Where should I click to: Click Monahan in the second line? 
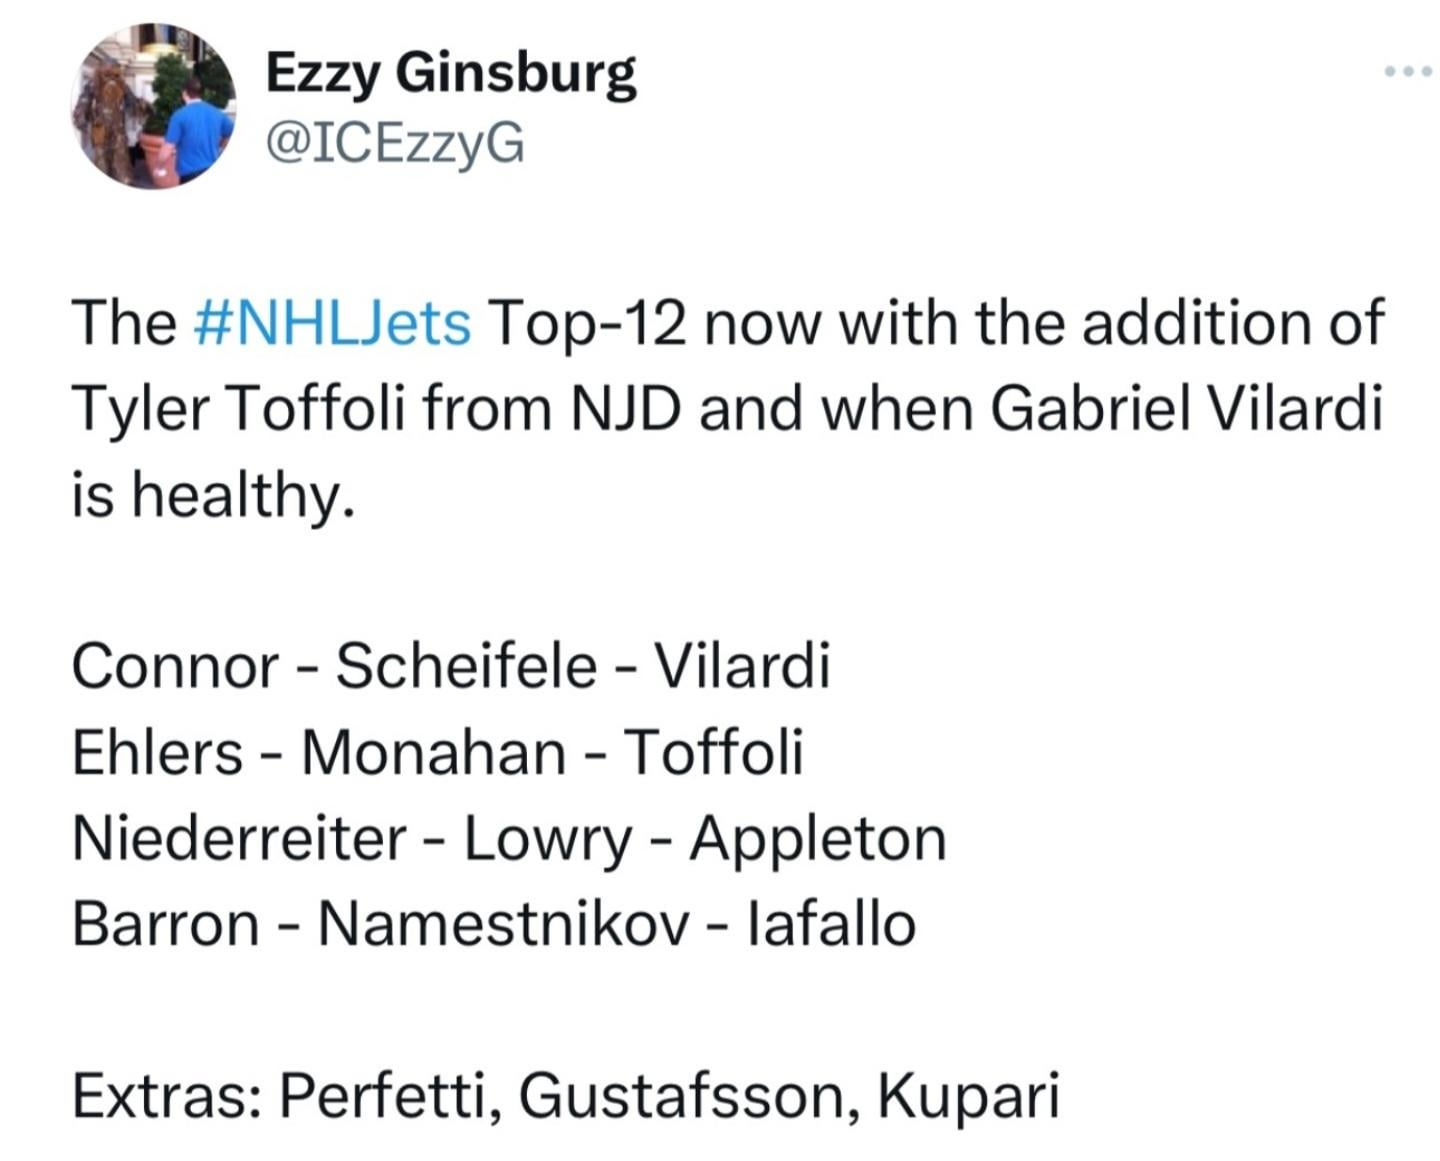point(432,752)
